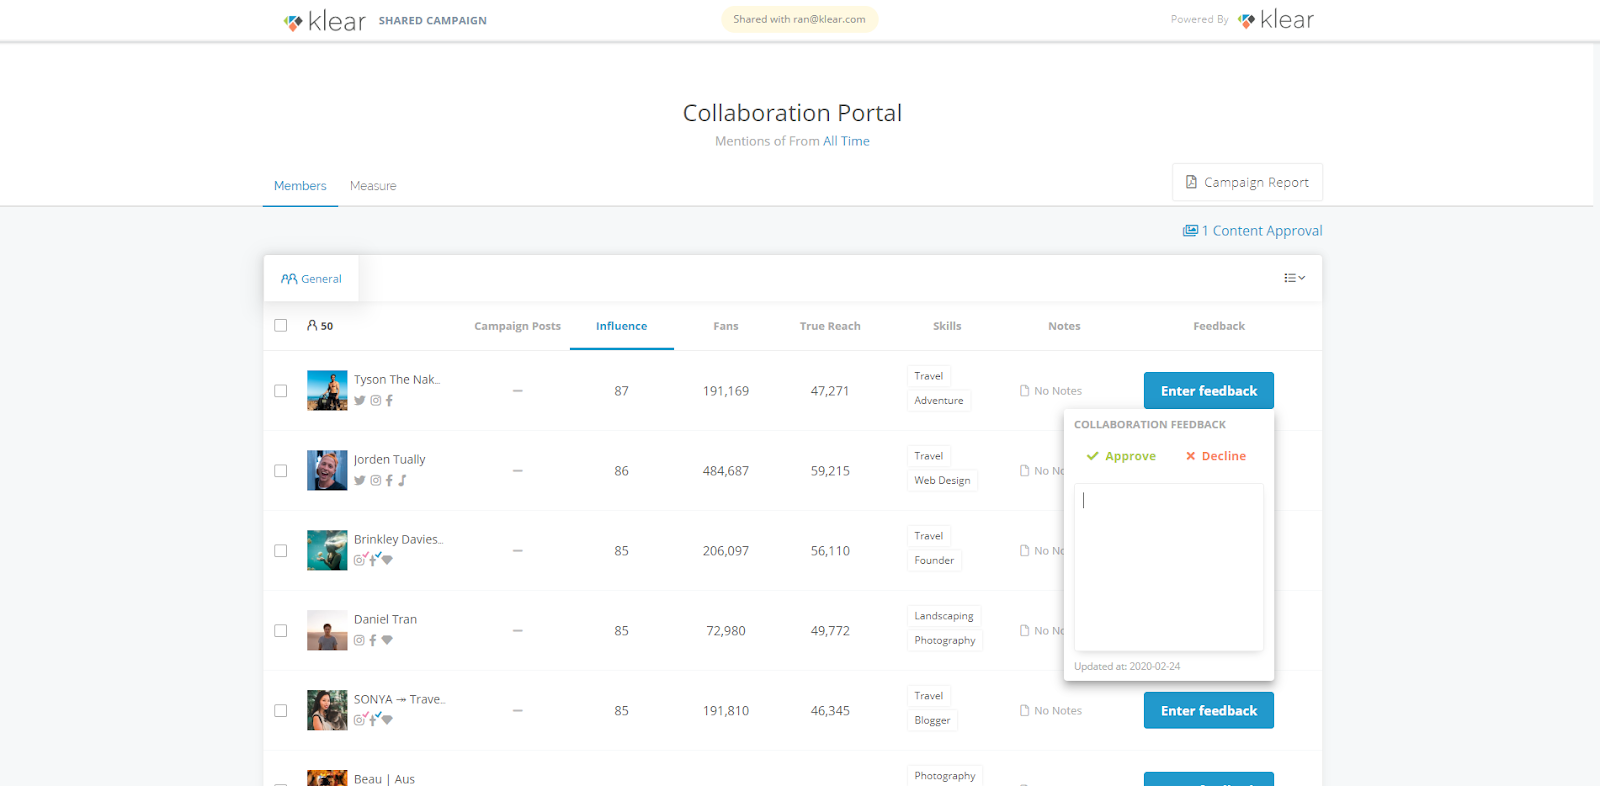Screen dimensions: 1600x786
Task: Click the Blogger skill tag
Action: [932, 721]
